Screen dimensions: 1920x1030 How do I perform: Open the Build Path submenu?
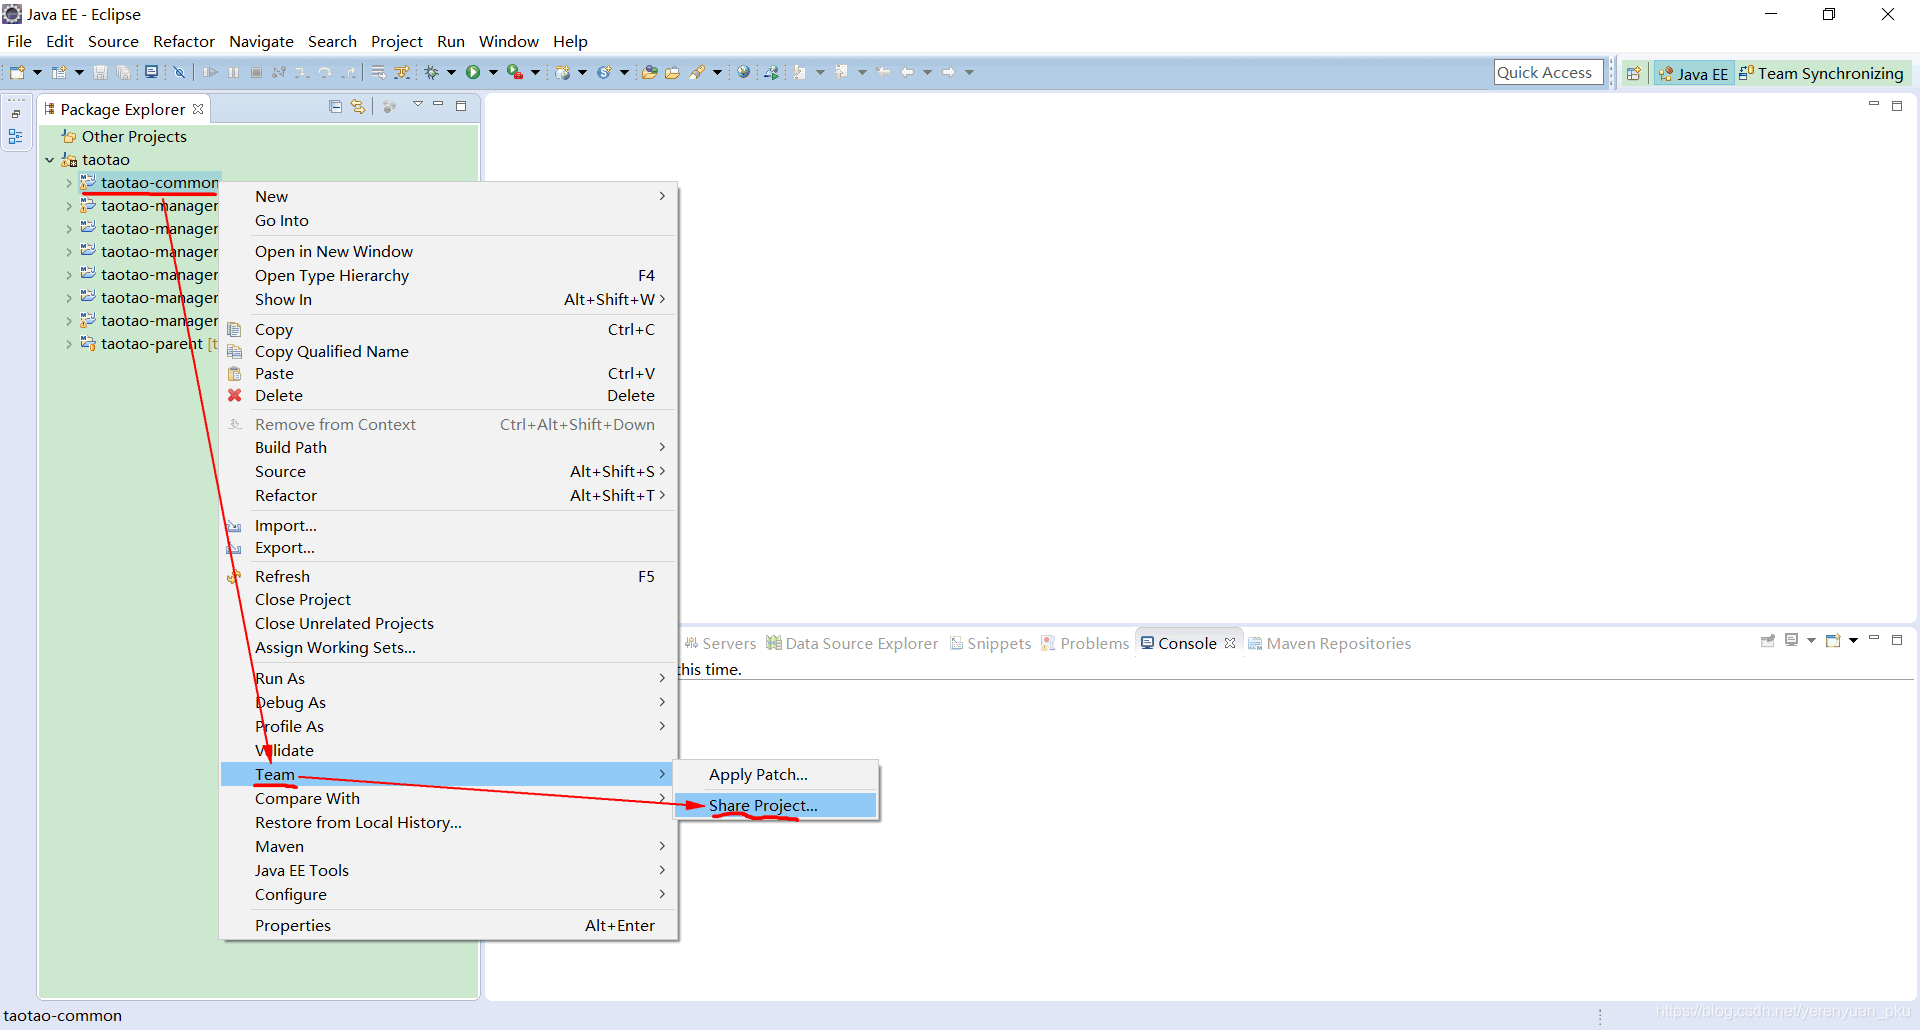(449, 447)
